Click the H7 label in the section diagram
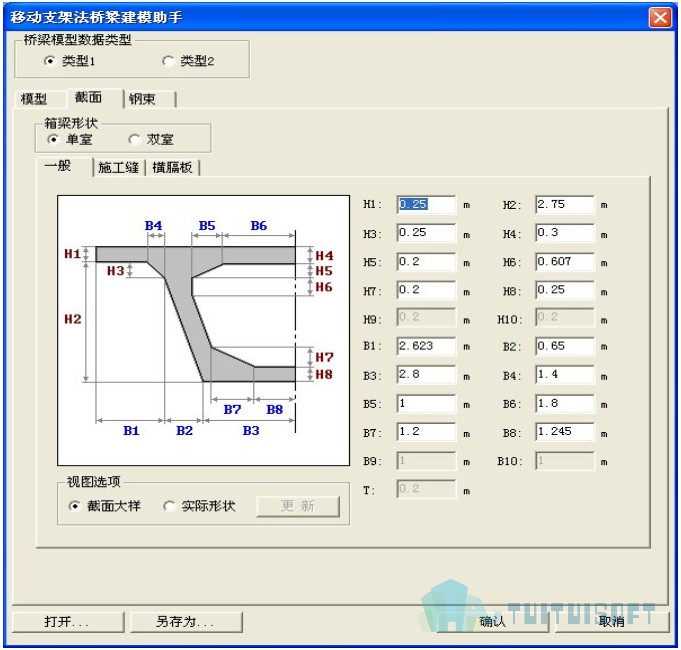The width and height of the screenshot is (681, 650). click(324, 357)
